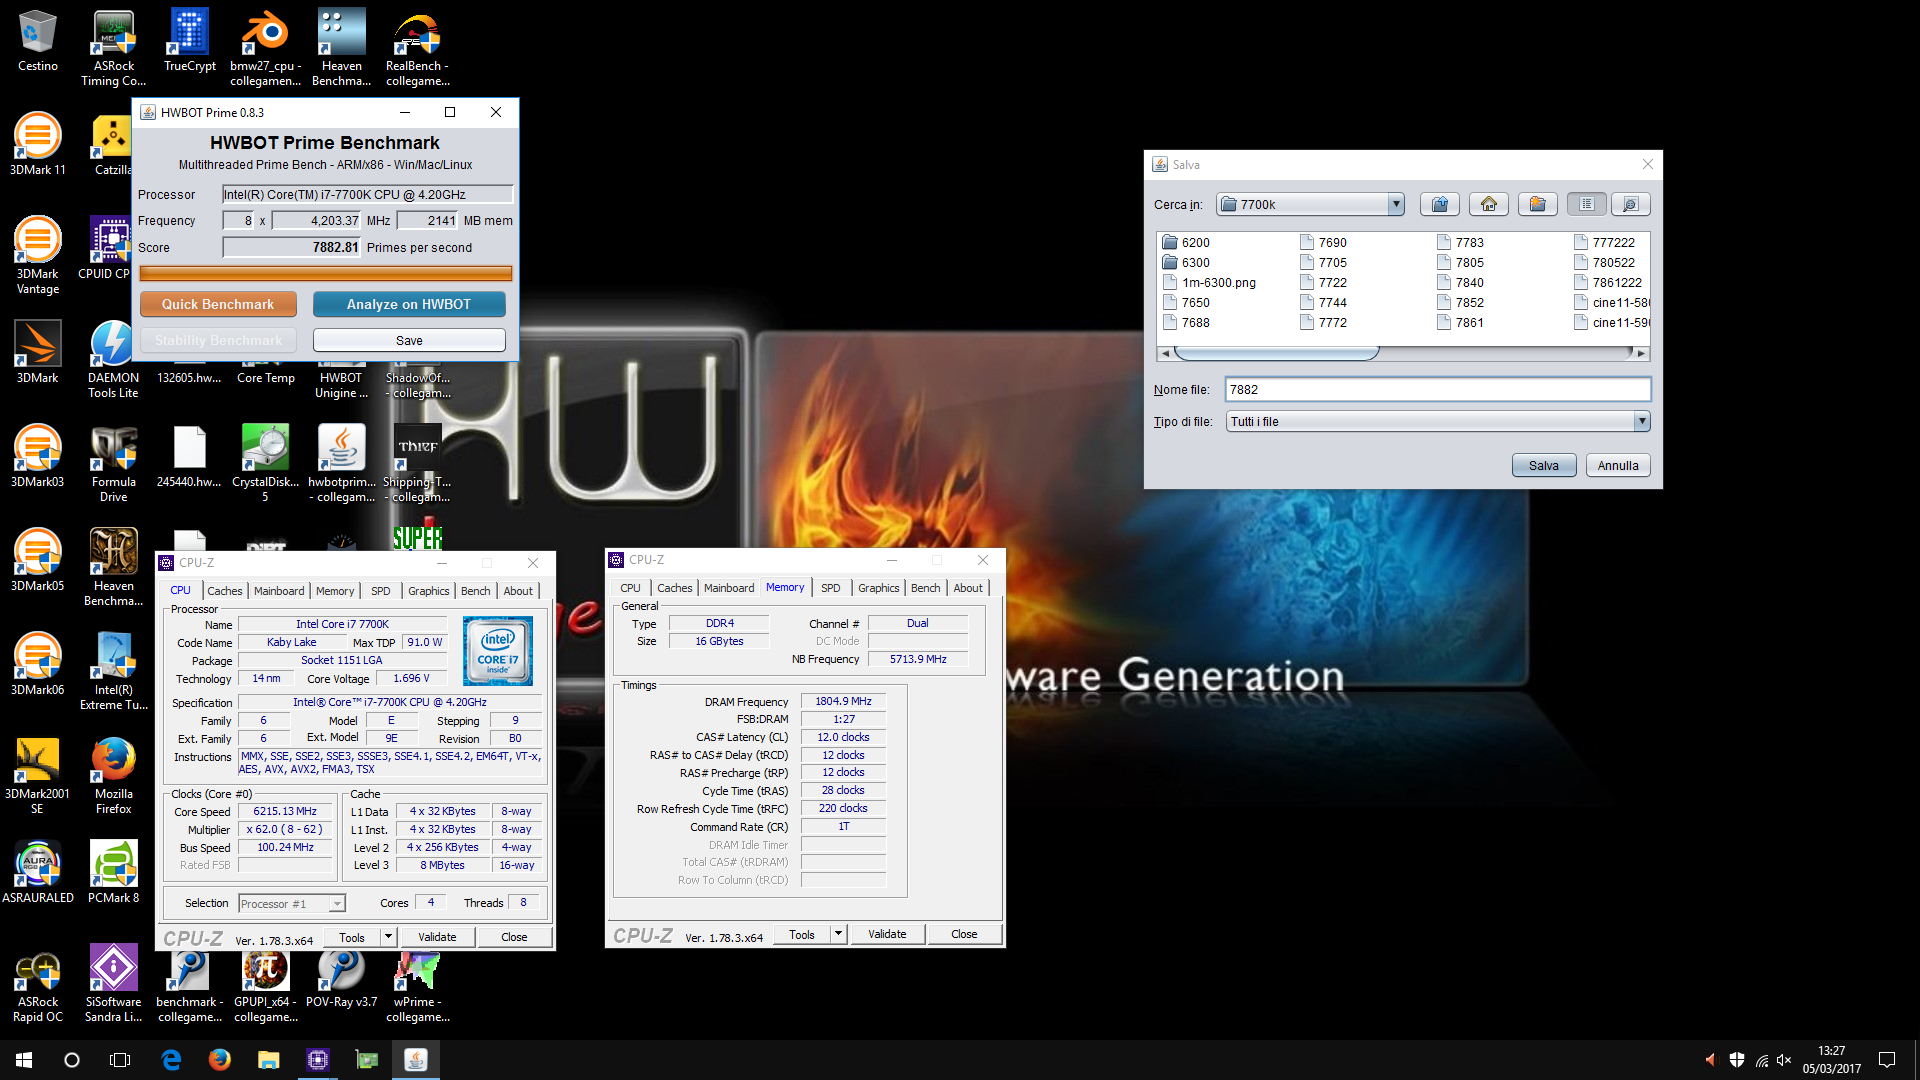Open GPUPI_x64 desktop shortcut
Image resolution: width=1920 pixels, height=1080 pixels.
[266, 988]
